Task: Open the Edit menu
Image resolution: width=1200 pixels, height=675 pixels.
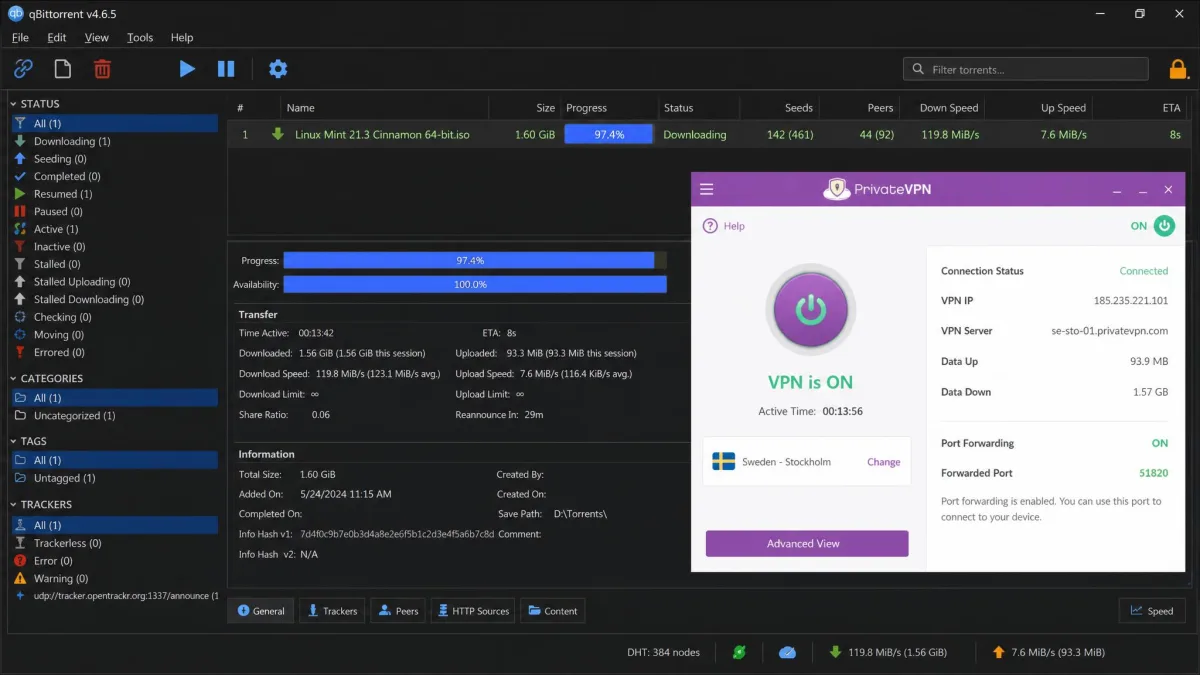Action: pyautogui.click(x=57, y=37)
